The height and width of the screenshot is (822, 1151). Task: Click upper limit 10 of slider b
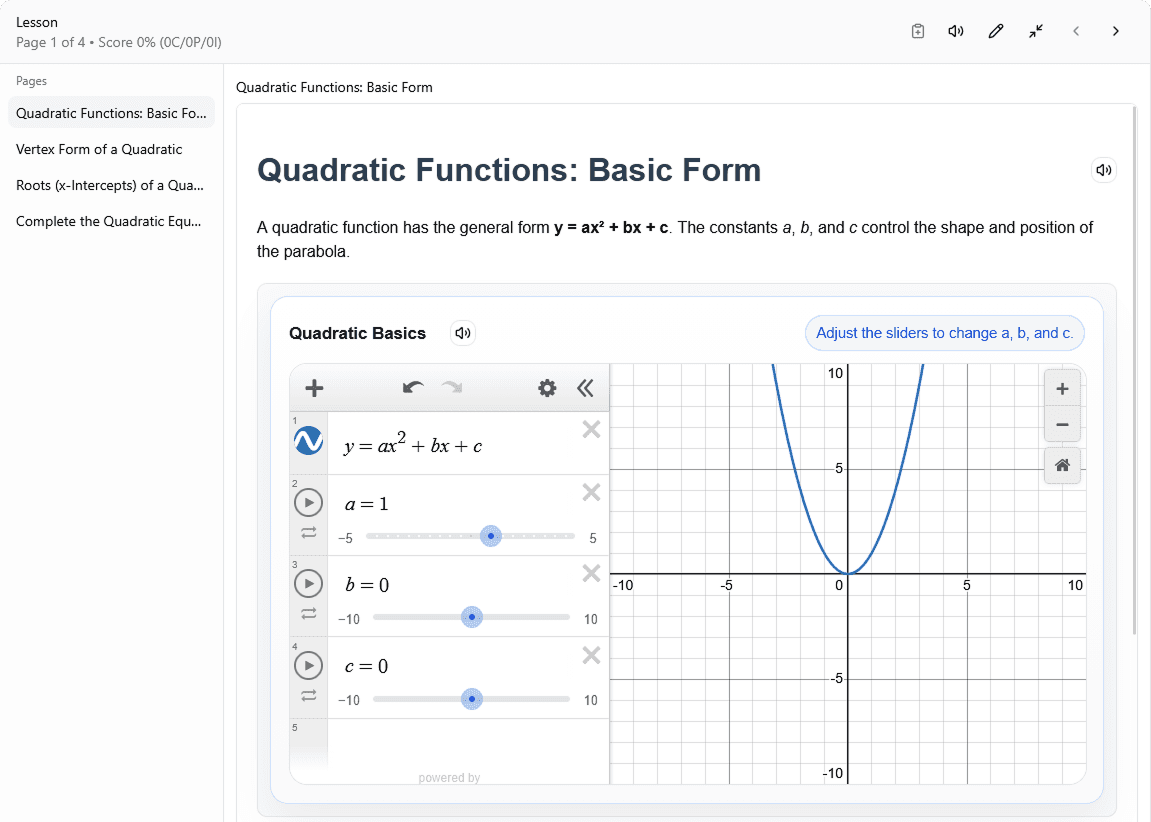click(x=591, y=619)
